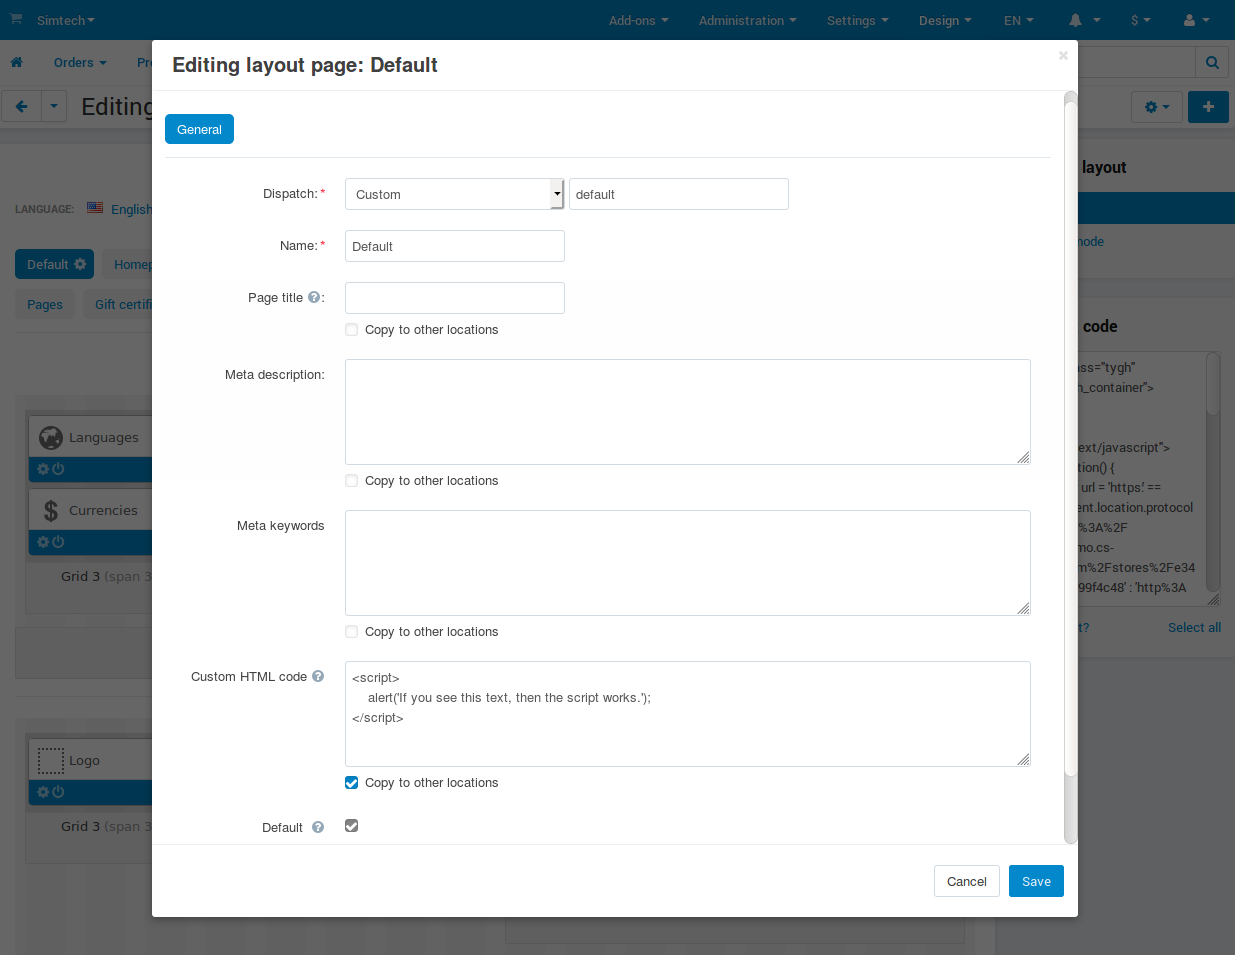The width and height of the screenshot is (1235, 955).
Task: Open the Add-ons menu
Action: 639,20
